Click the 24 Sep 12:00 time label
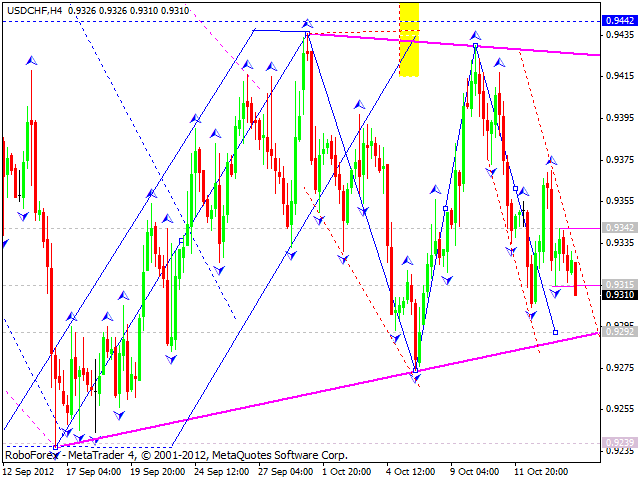The image size is (640, 480). click(x=222, y=472)
